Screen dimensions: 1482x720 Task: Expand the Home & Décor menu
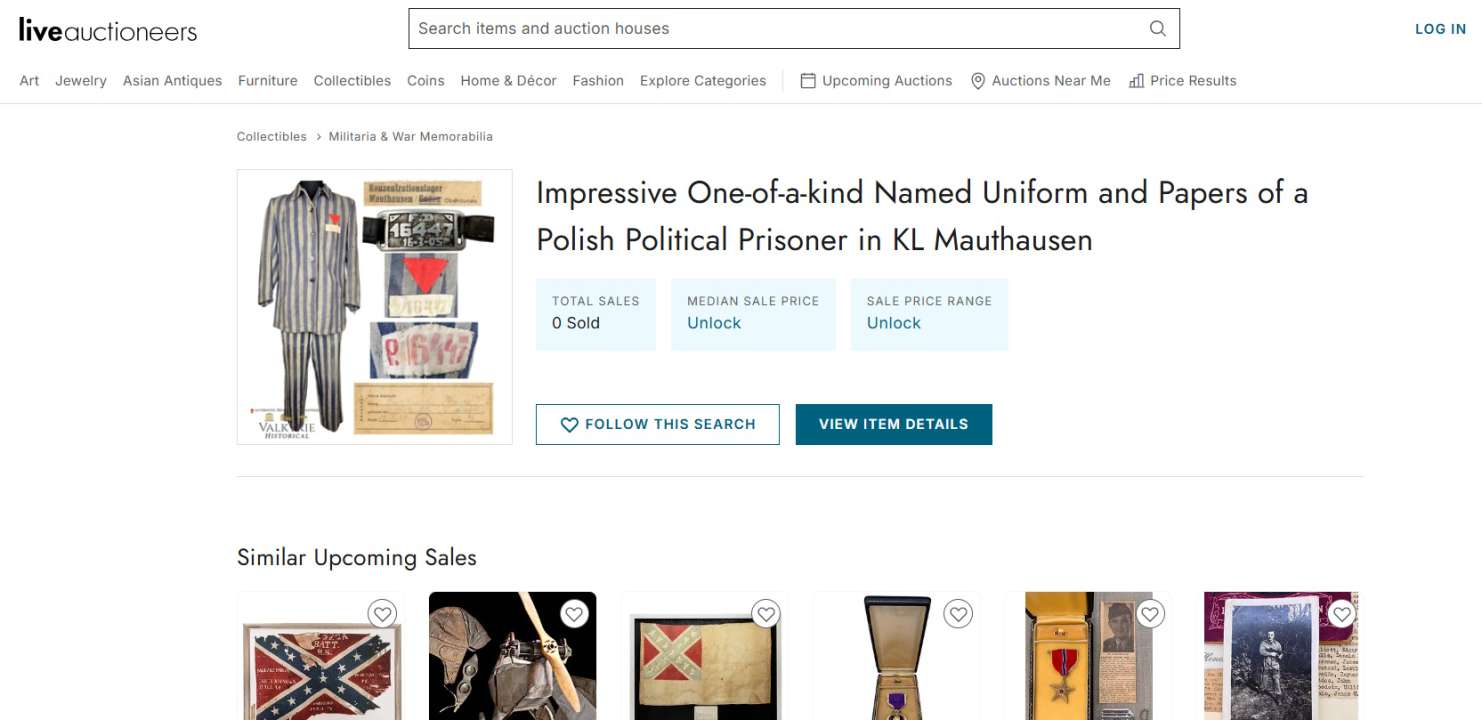(508, 81)
